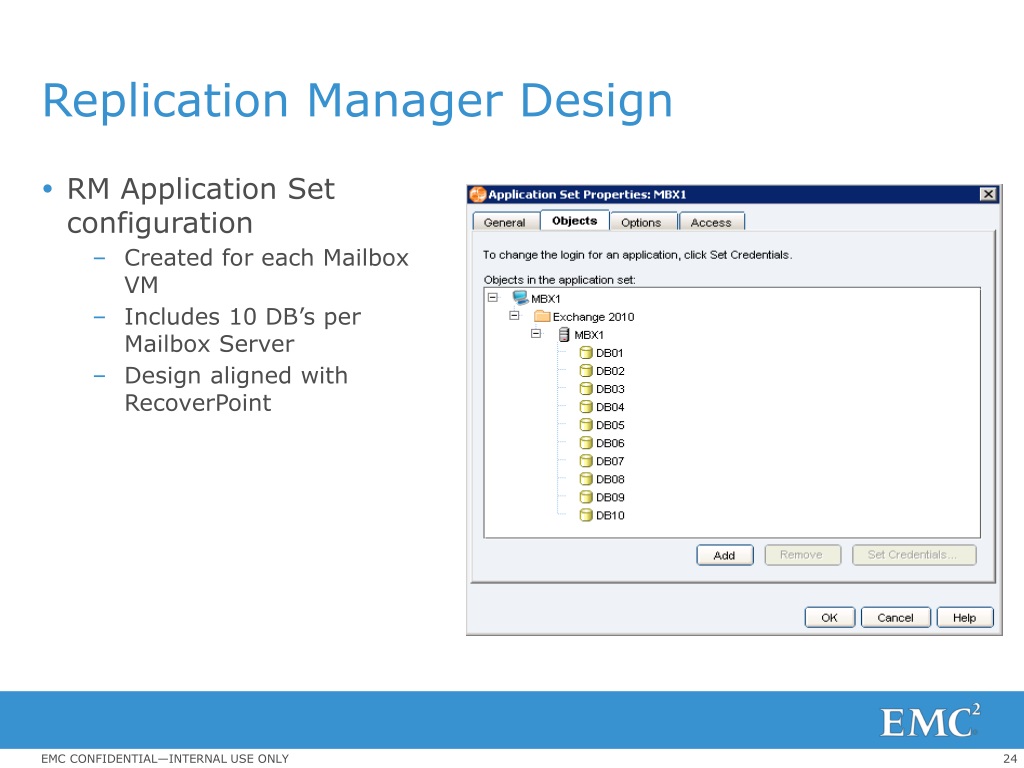Click the EMC logo in the footer
Screen dimensions: 1024x768
click(930, 721)
